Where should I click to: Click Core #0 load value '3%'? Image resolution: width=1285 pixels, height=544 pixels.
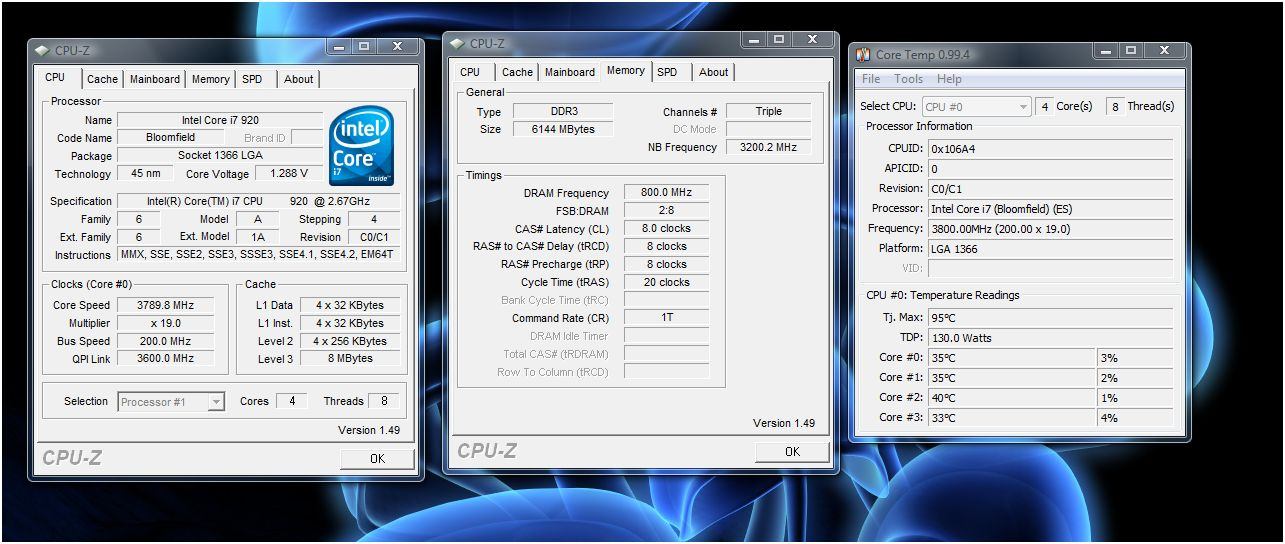coord(1135,358)
